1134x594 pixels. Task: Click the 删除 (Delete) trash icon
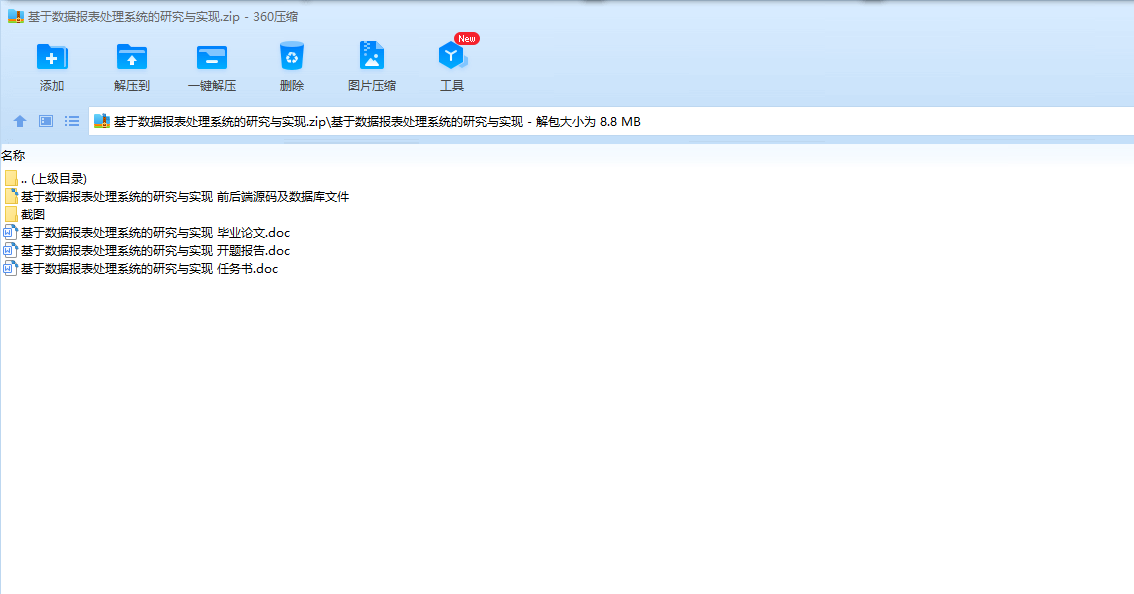click(291, 56)
